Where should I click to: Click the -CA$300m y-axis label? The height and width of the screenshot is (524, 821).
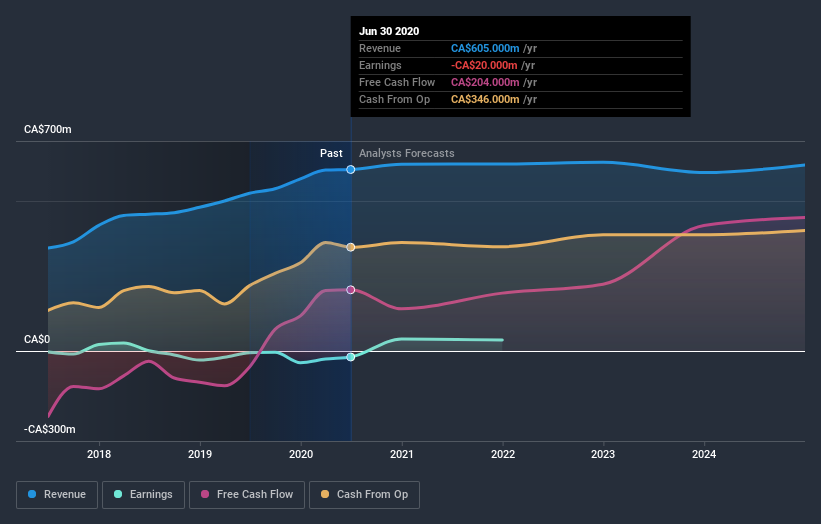[x=50, y=429]
